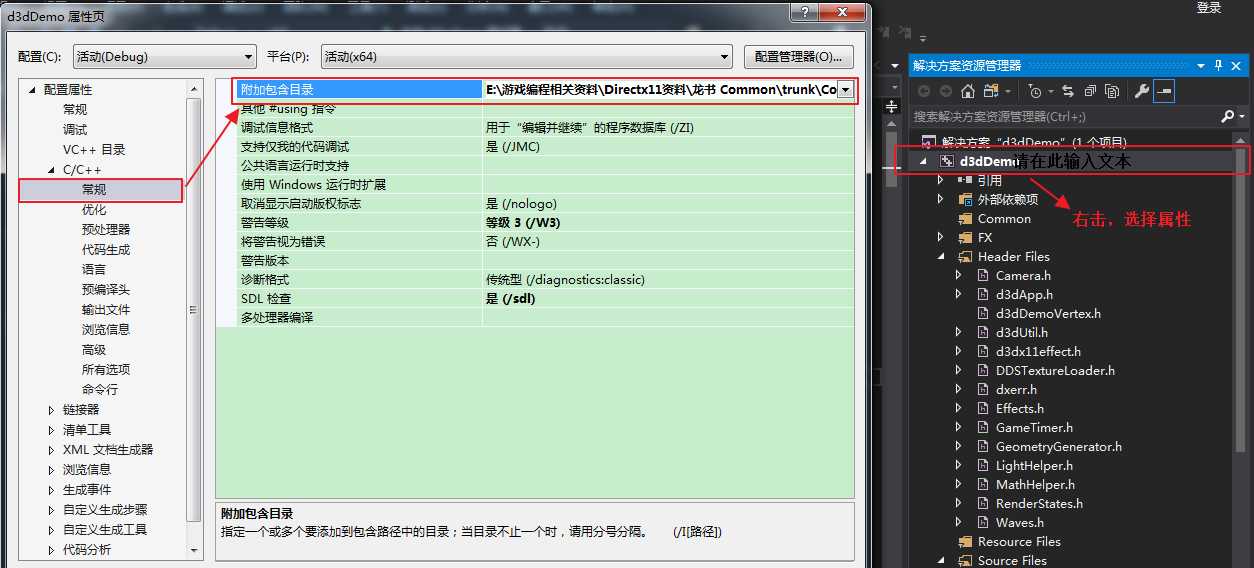1254x568 pixels.
Task: Click the 引用 references icon
Action: (x=965, y=180)
